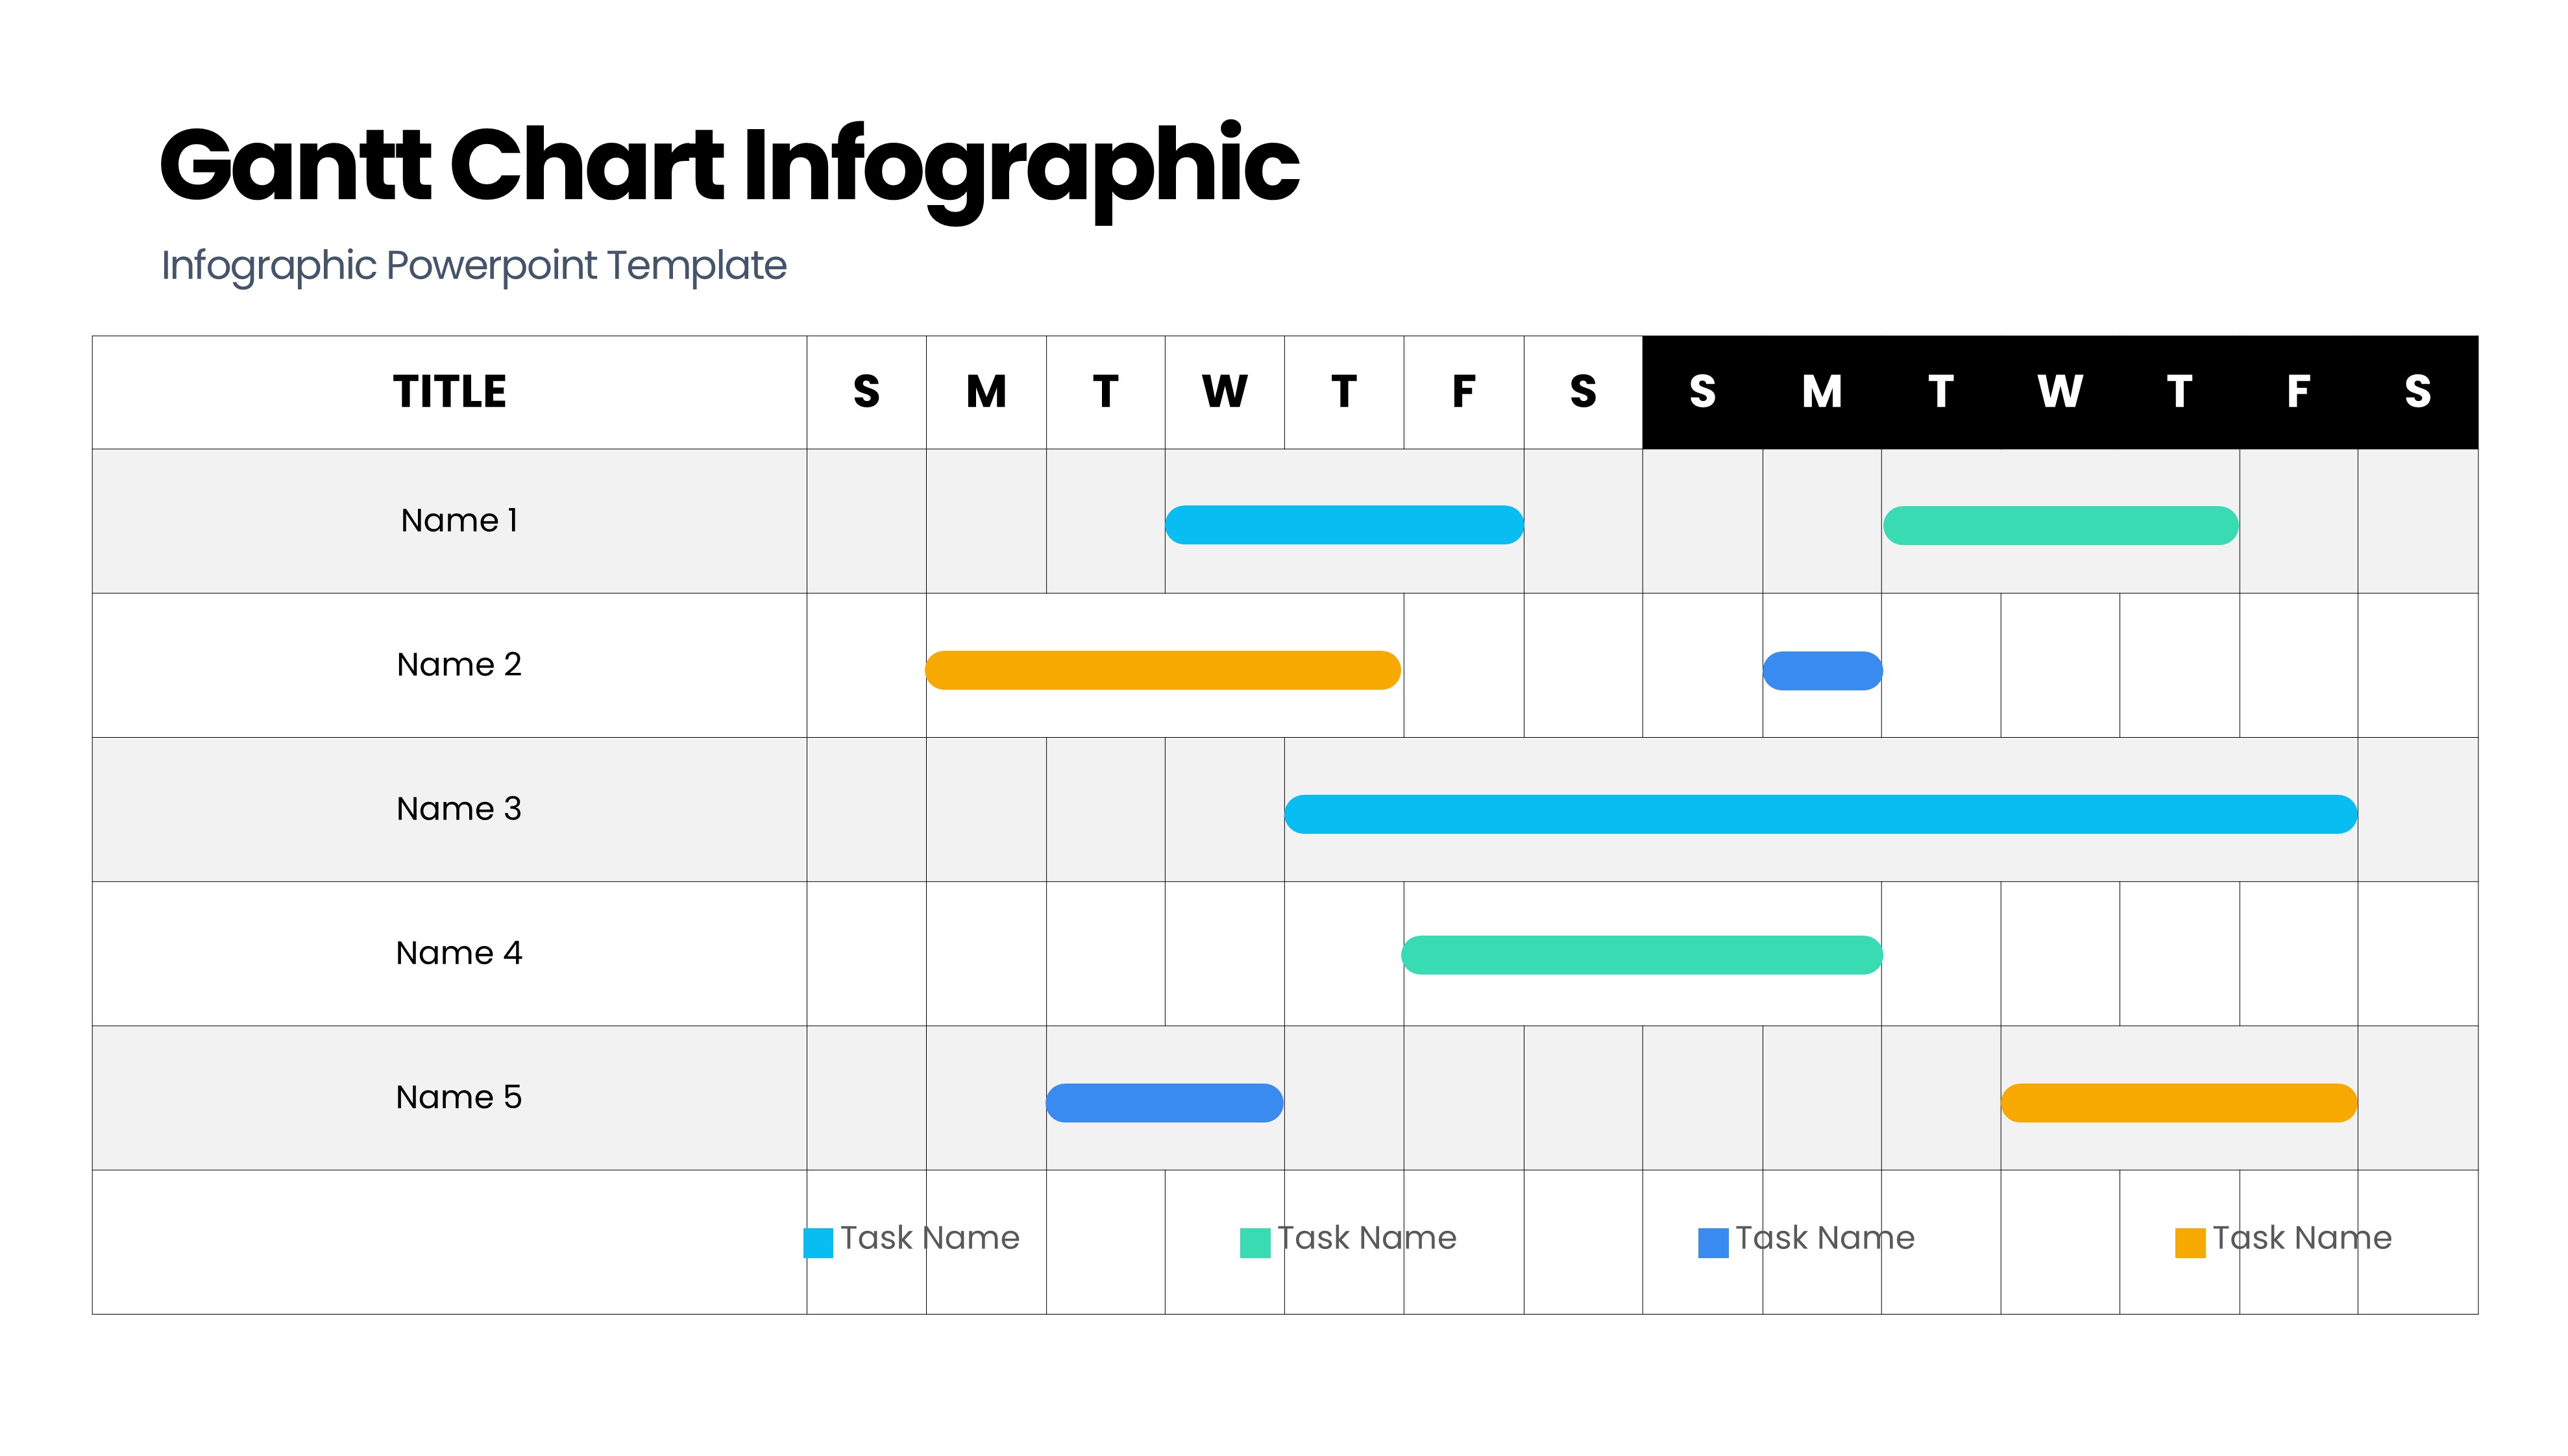Screen dimensions: 2568x1456
Task: Select the Name 5 row label
Action: 459,1097
